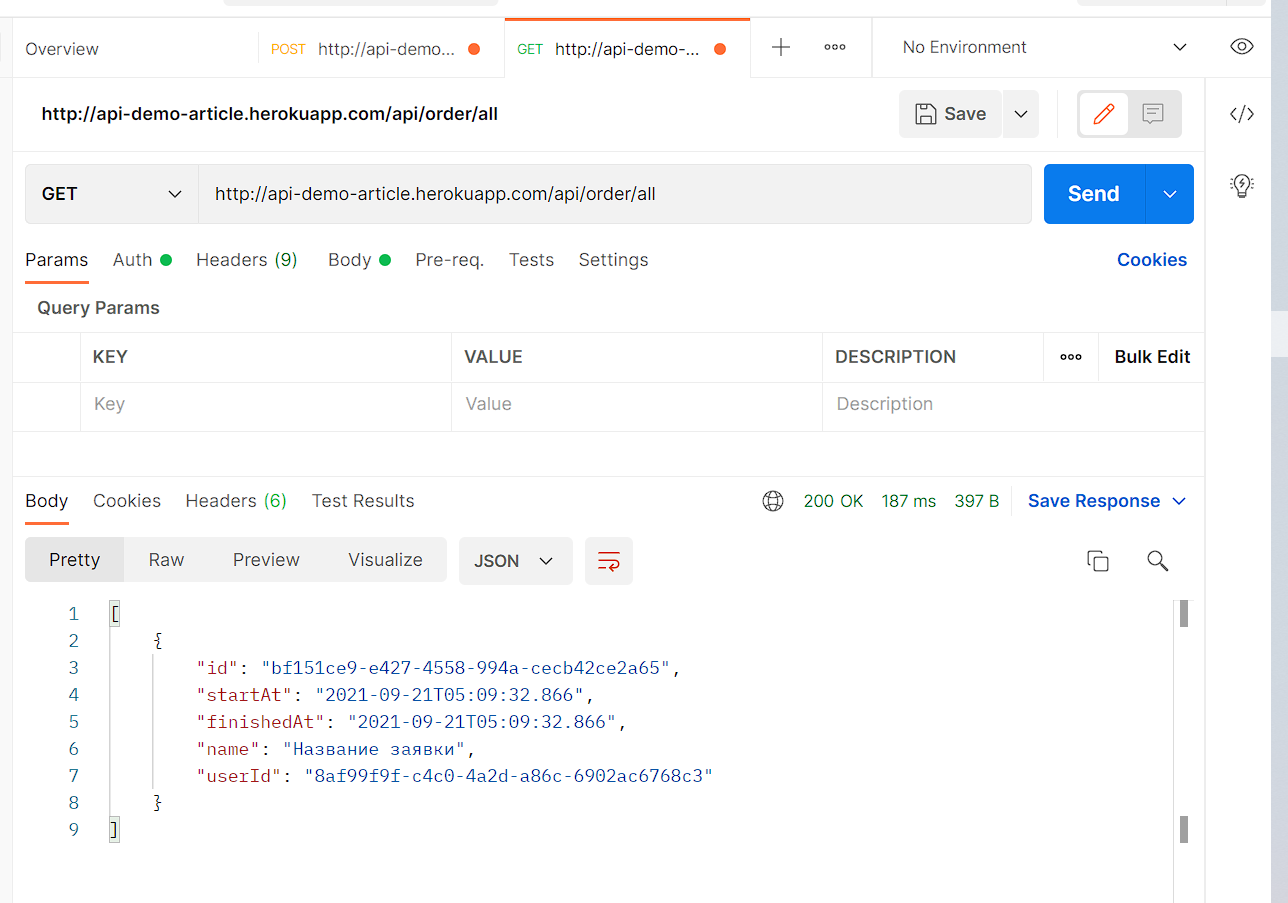Search the response with magnifier icon
Image resolution: width=1288 pixels, height=903 pixels.
[x=1157, y=561]
